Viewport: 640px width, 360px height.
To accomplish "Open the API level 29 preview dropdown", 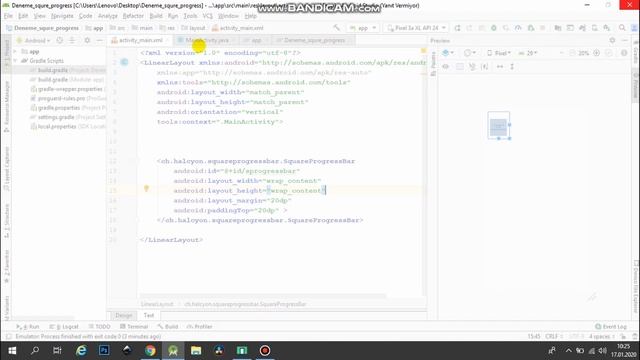I will point(528,53).
